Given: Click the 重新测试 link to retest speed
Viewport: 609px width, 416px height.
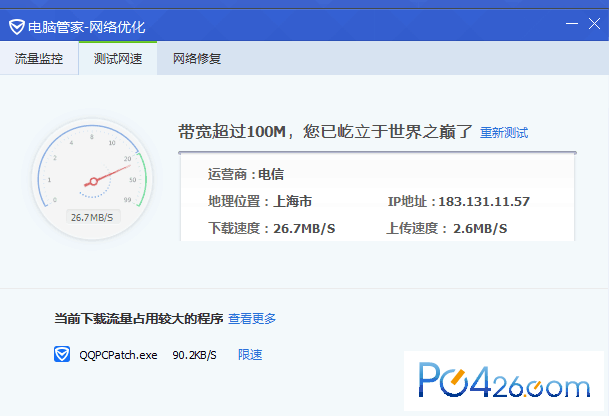Looking at the screenshot, I should [x=504, y=132].
